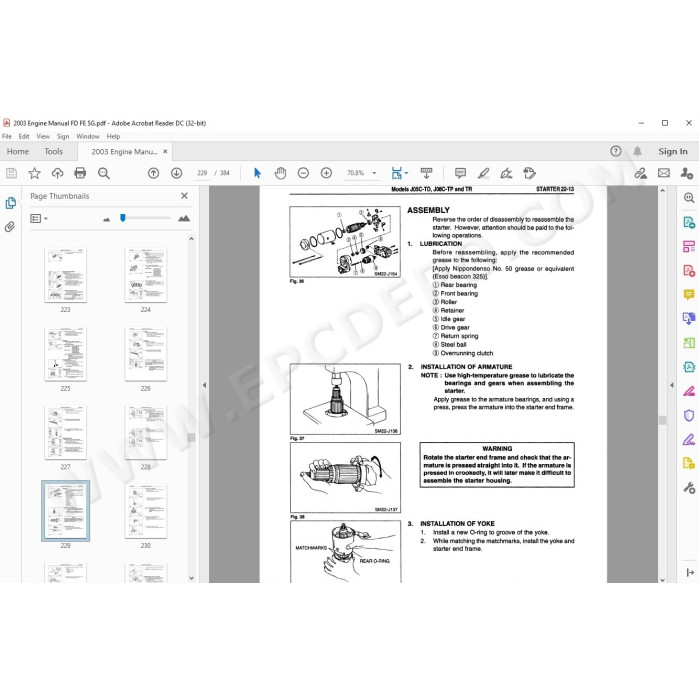The height and width of the screenshot is (700, 700).
Task: Reduce thumbnail size small mountains icon
Action: 106,219
